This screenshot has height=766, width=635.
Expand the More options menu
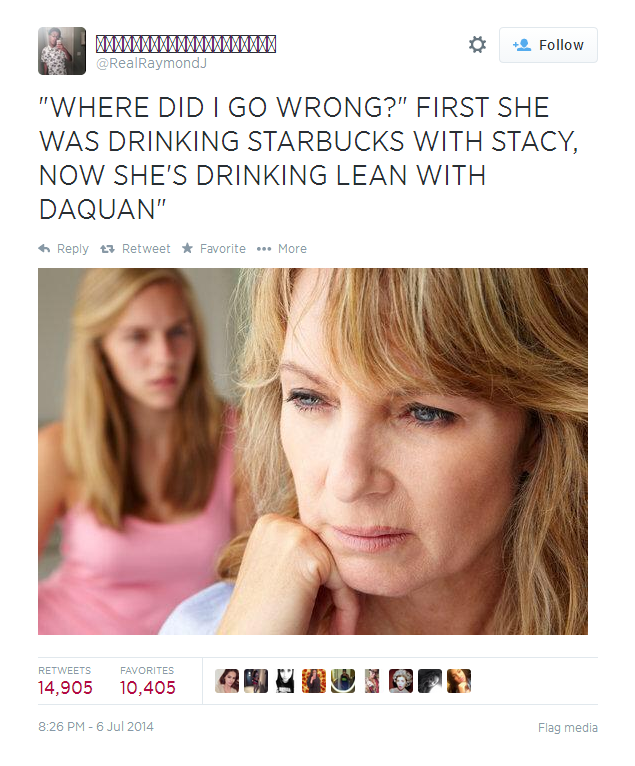[264, 249]
